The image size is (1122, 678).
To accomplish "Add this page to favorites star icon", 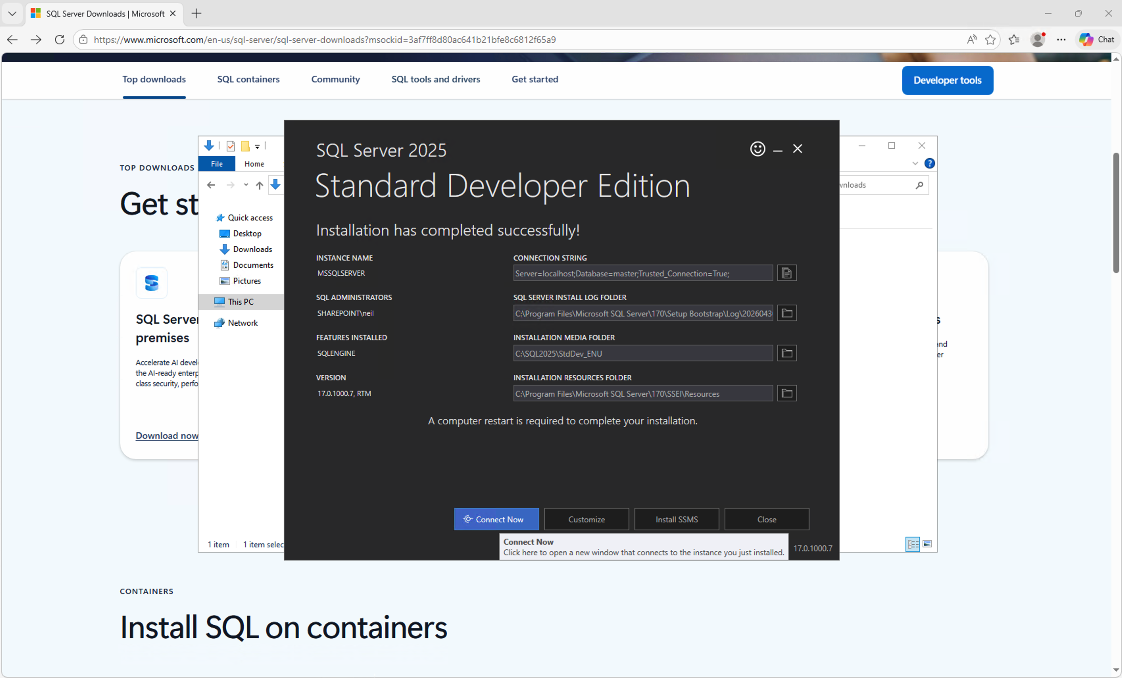I will point(990,39).
